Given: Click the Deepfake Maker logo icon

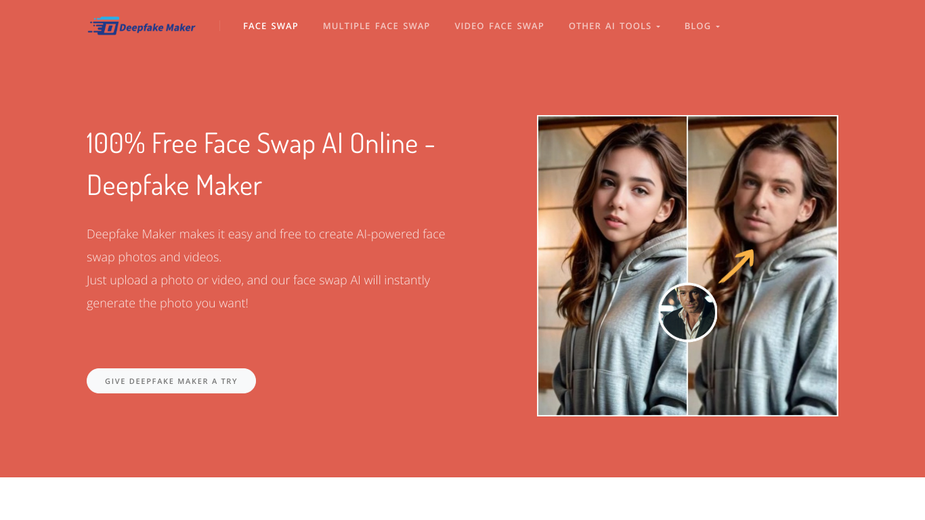Looking at the screenshot, I should click(104, 26).
